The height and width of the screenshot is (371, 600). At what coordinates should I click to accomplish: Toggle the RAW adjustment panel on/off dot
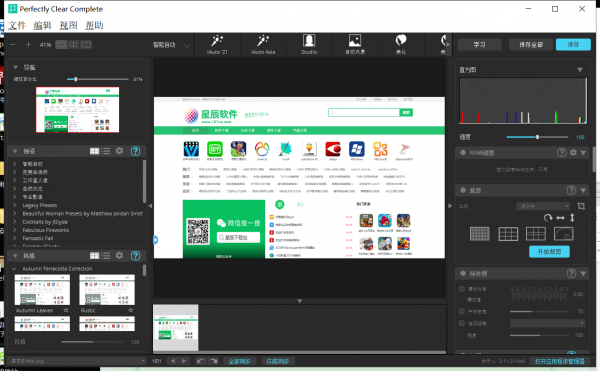tap(463, 153)
